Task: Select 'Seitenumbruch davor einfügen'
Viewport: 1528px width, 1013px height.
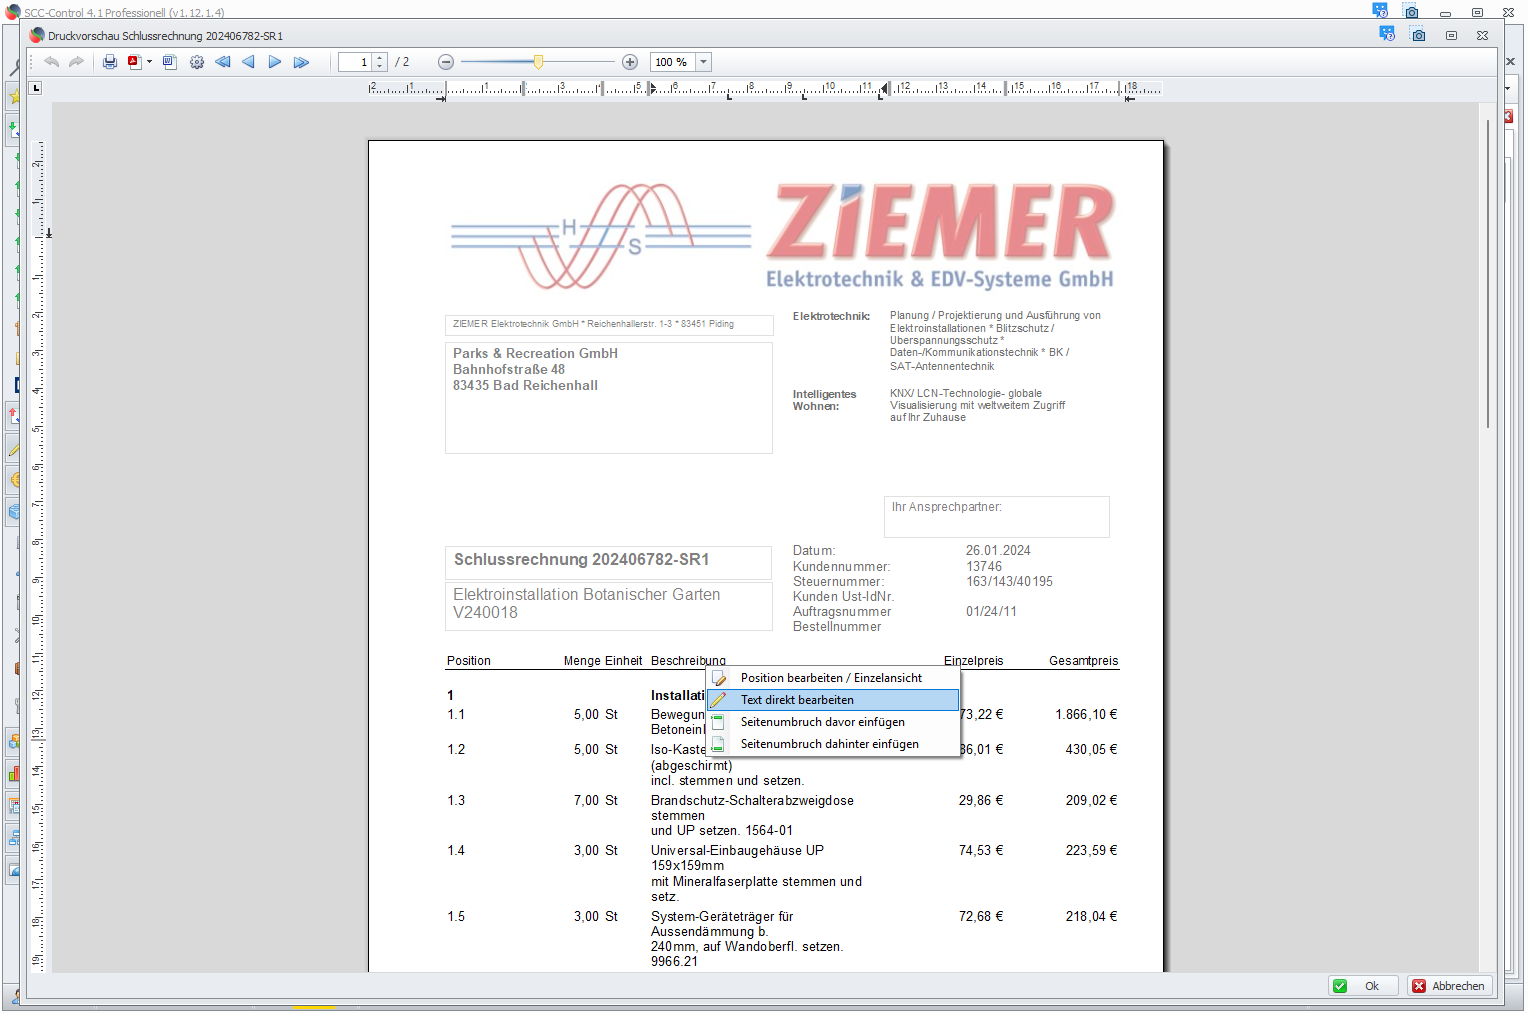Action: (x=822, y=722)
